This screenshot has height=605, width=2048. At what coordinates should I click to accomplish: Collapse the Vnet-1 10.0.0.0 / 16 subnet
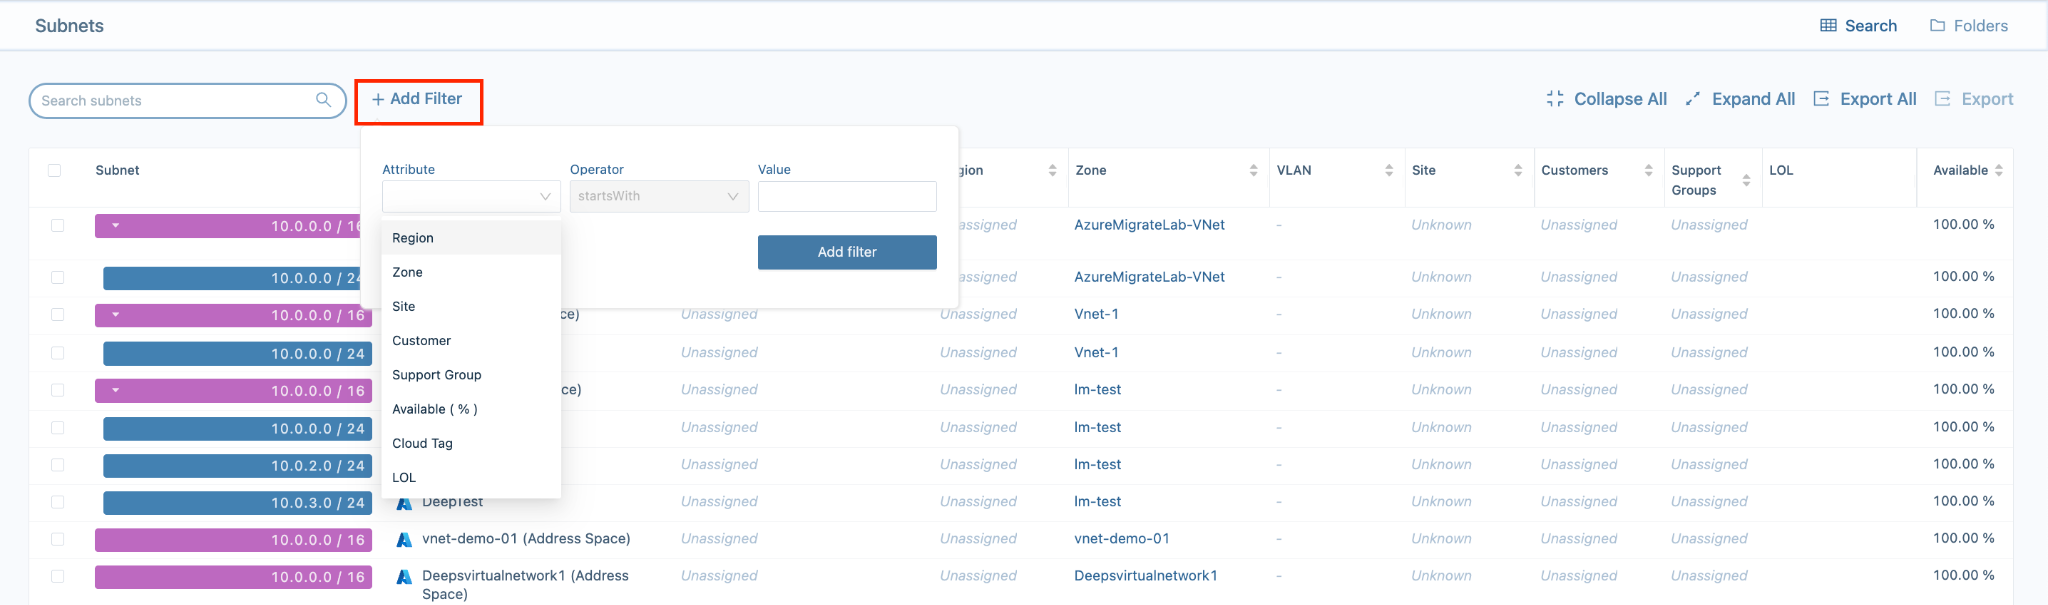[x=116, y=315]
